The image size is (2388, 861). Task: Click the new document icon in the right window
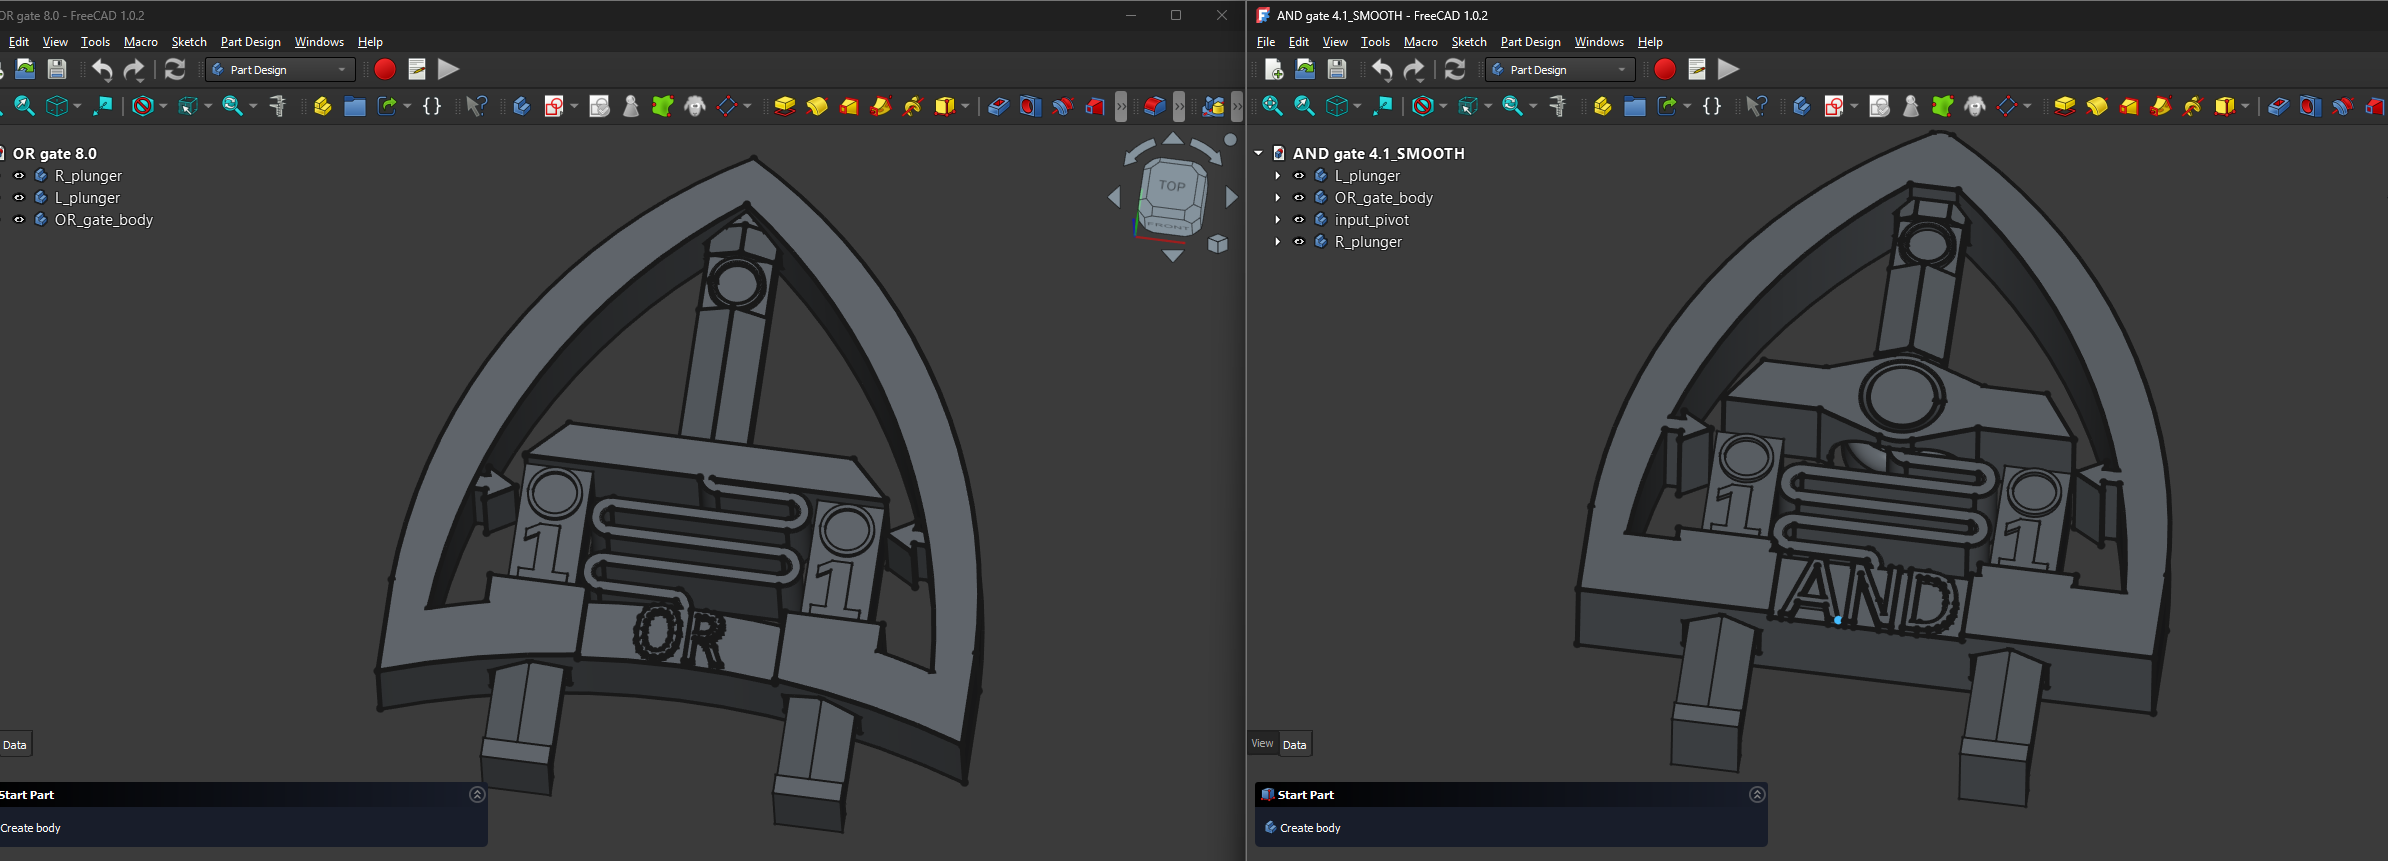[1273, 69]
